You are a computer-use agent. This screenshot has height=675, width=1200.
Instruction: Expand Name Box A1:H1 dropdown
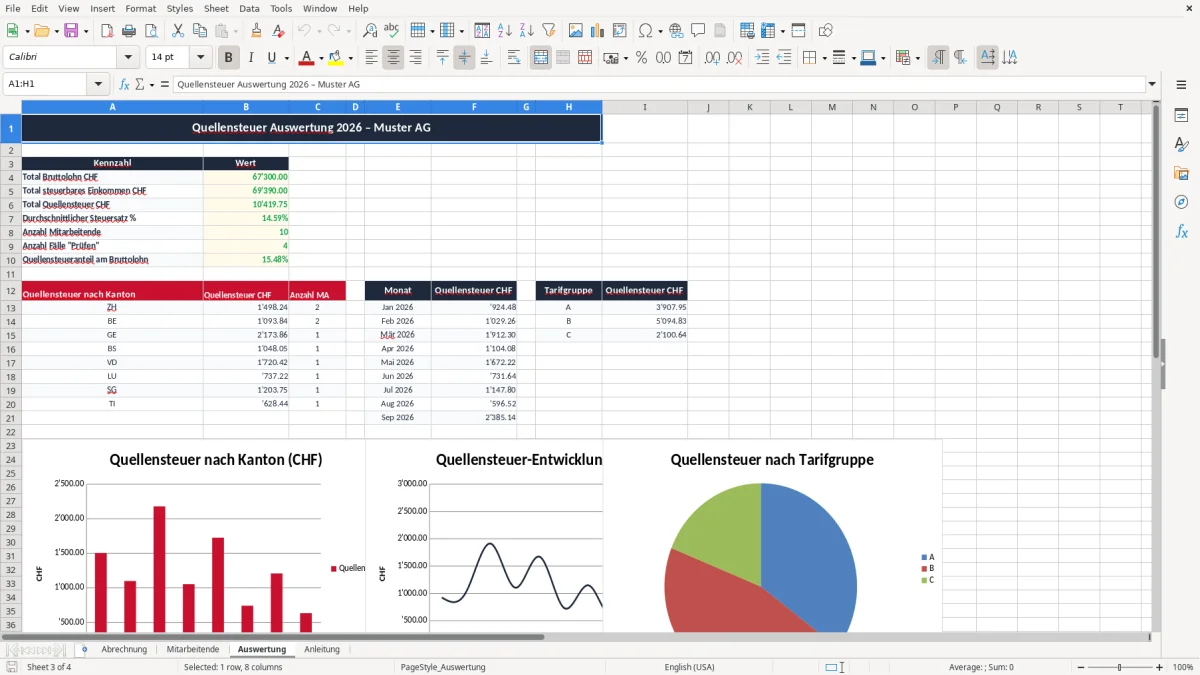click(98, 85)
